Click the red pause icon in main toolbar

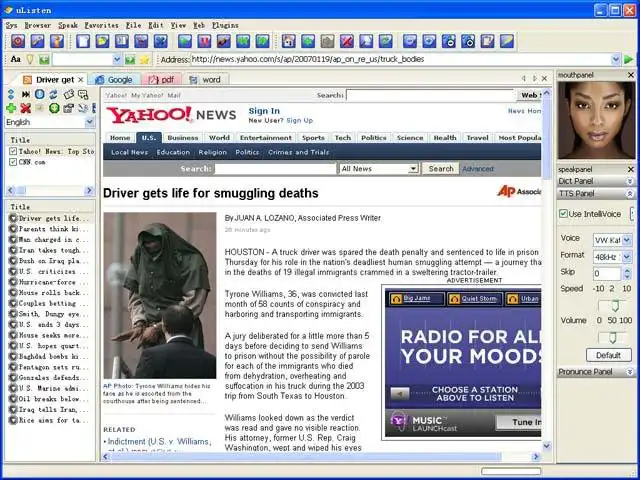[x=204, y=41]
